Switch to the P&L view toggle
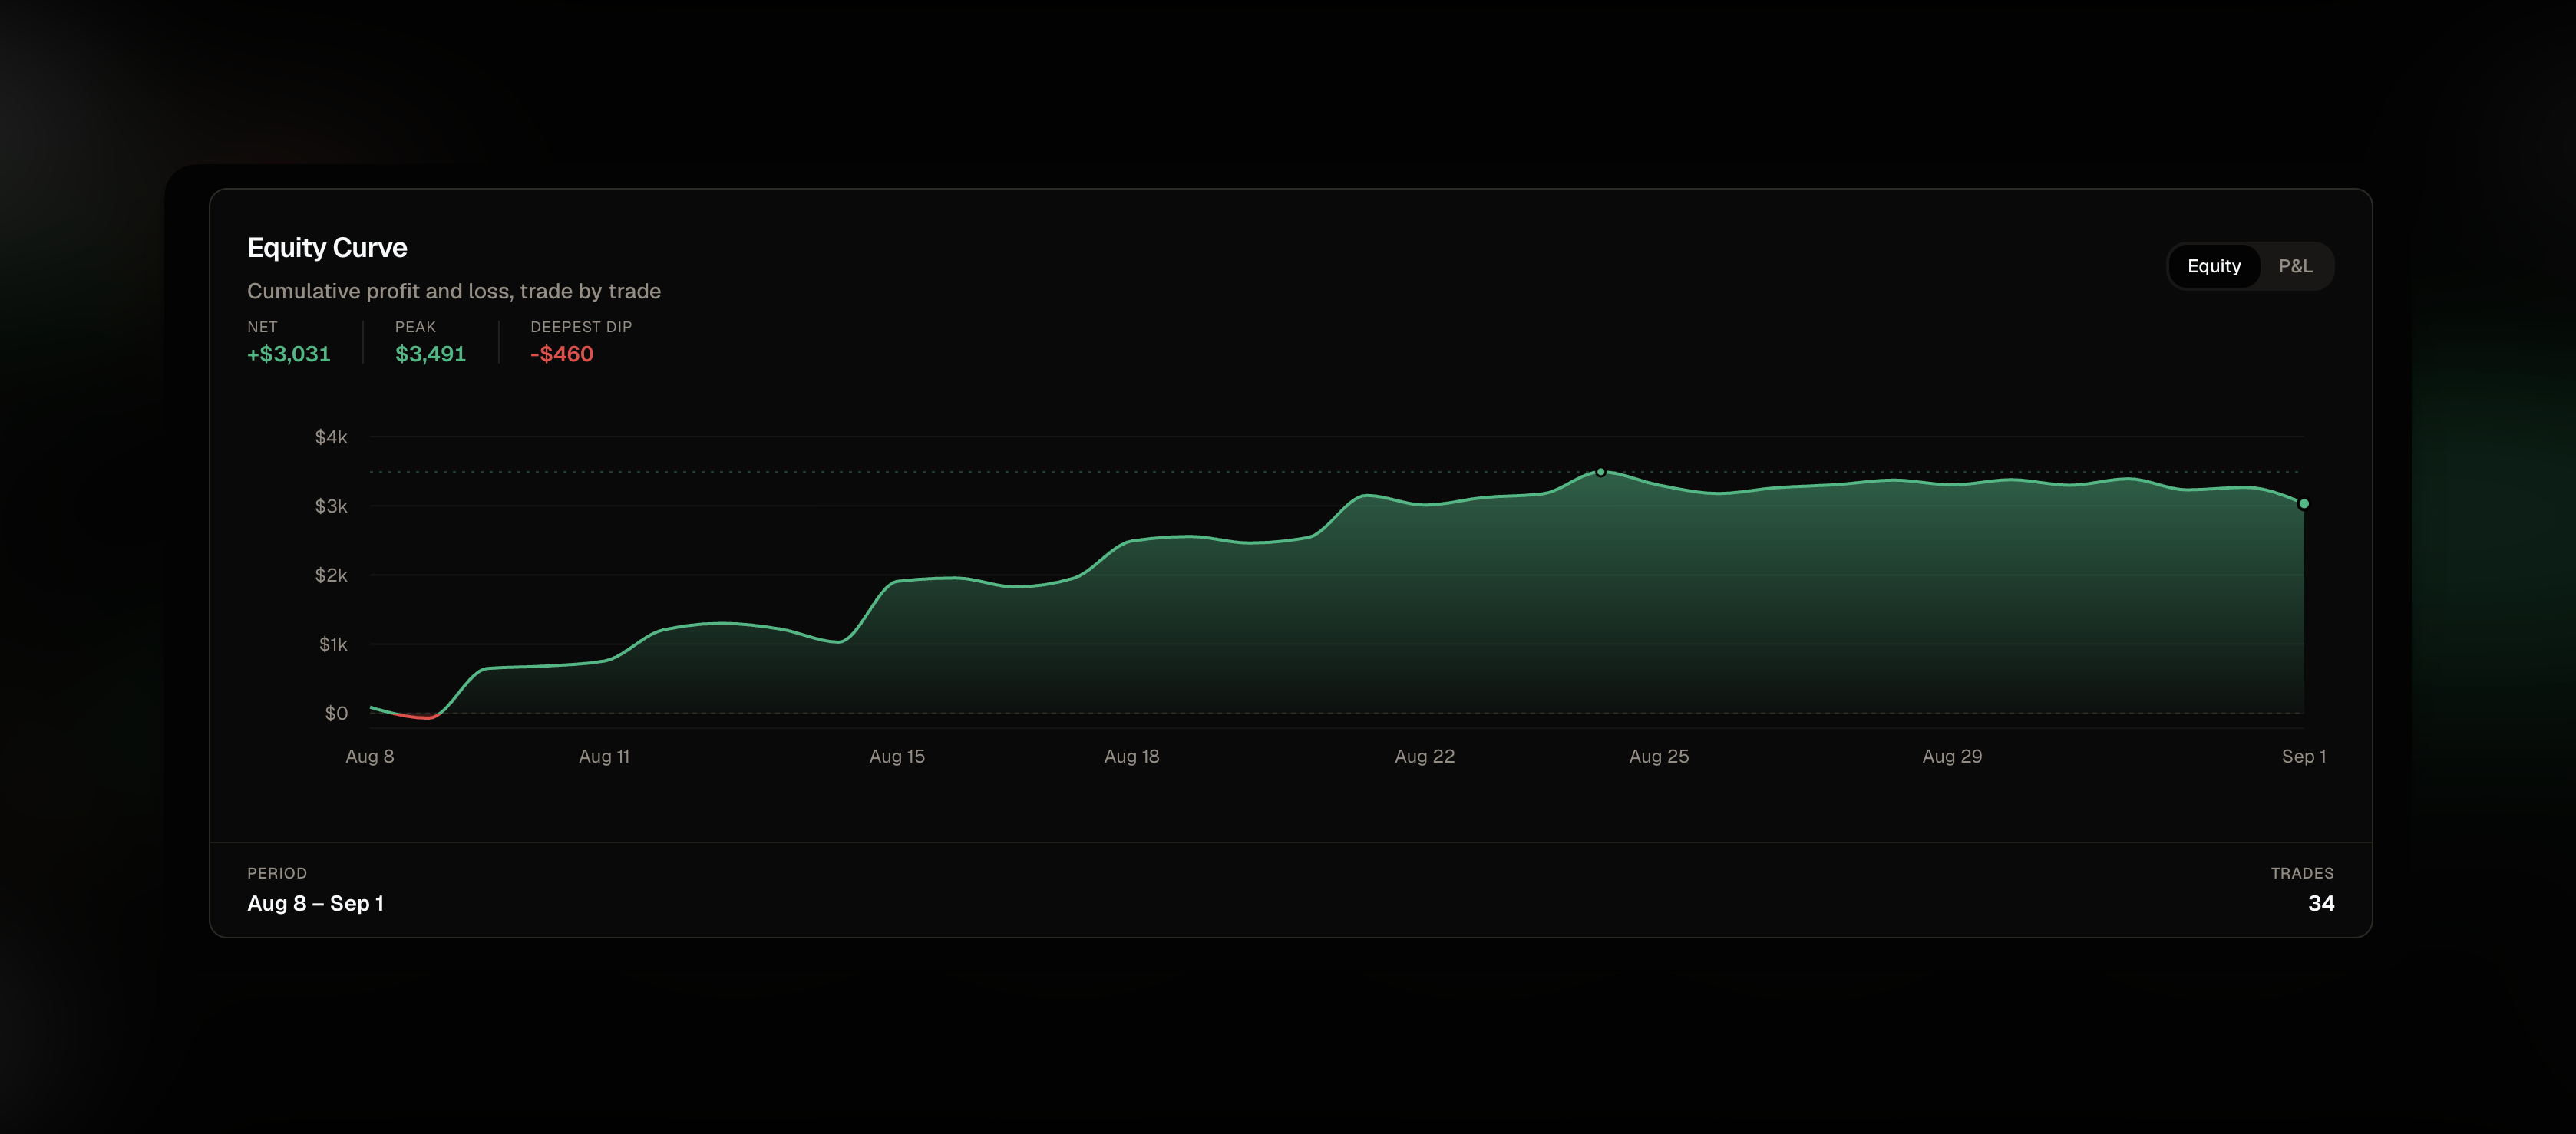The height and width of the screenshot is (1134, 2576). (2295, 266)
